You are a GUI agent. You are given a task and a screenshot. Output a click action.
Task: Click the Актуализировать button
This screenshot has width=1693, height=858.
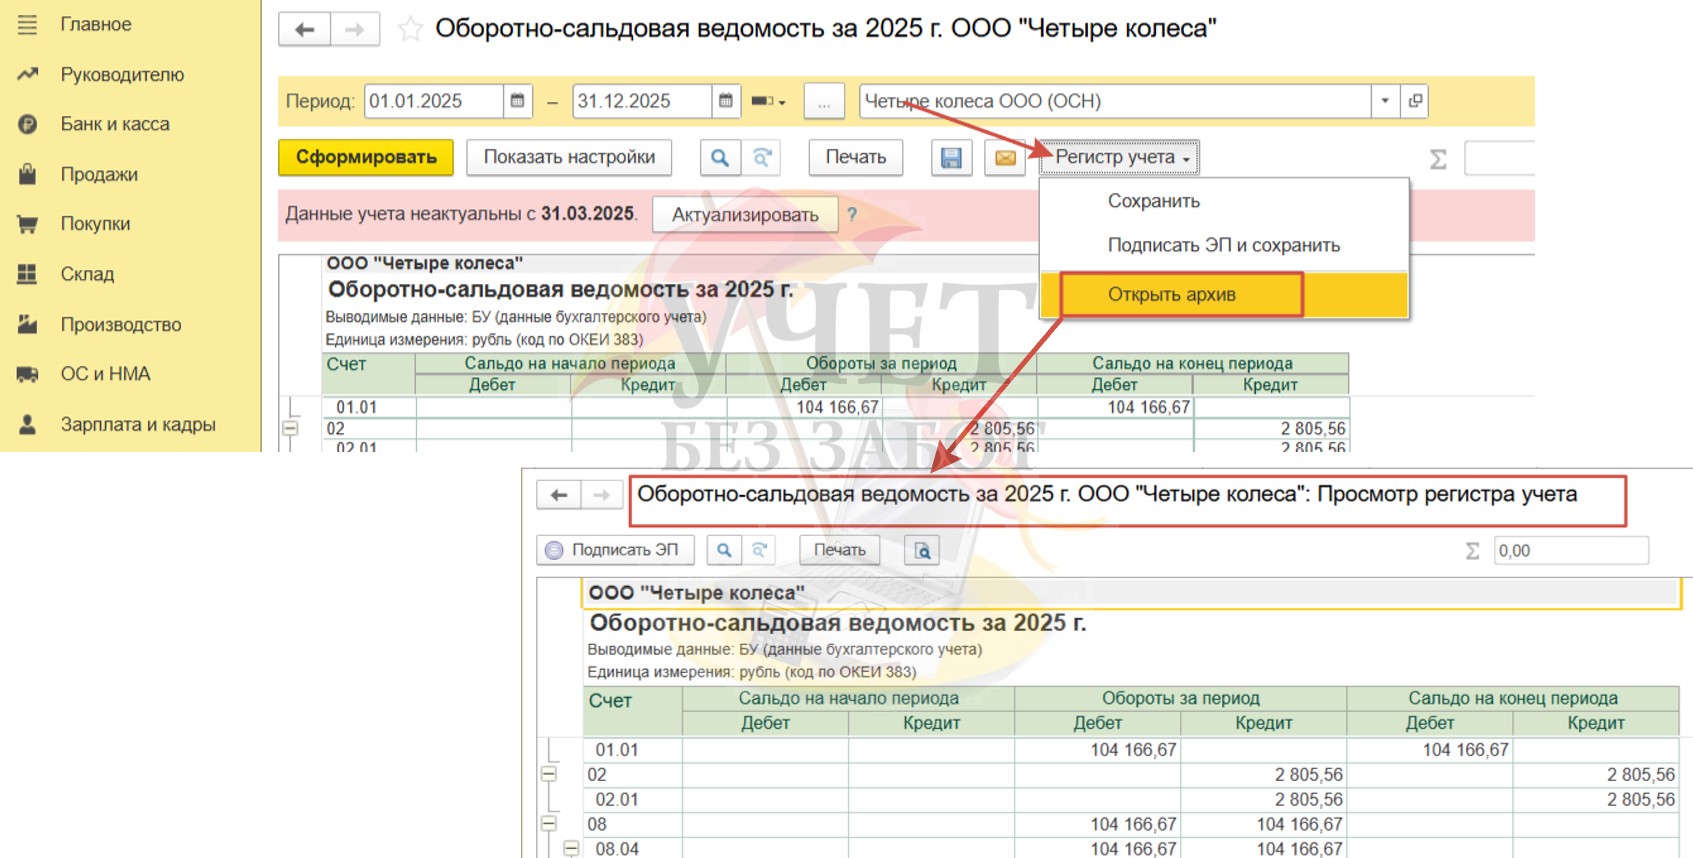pos(744,215)
